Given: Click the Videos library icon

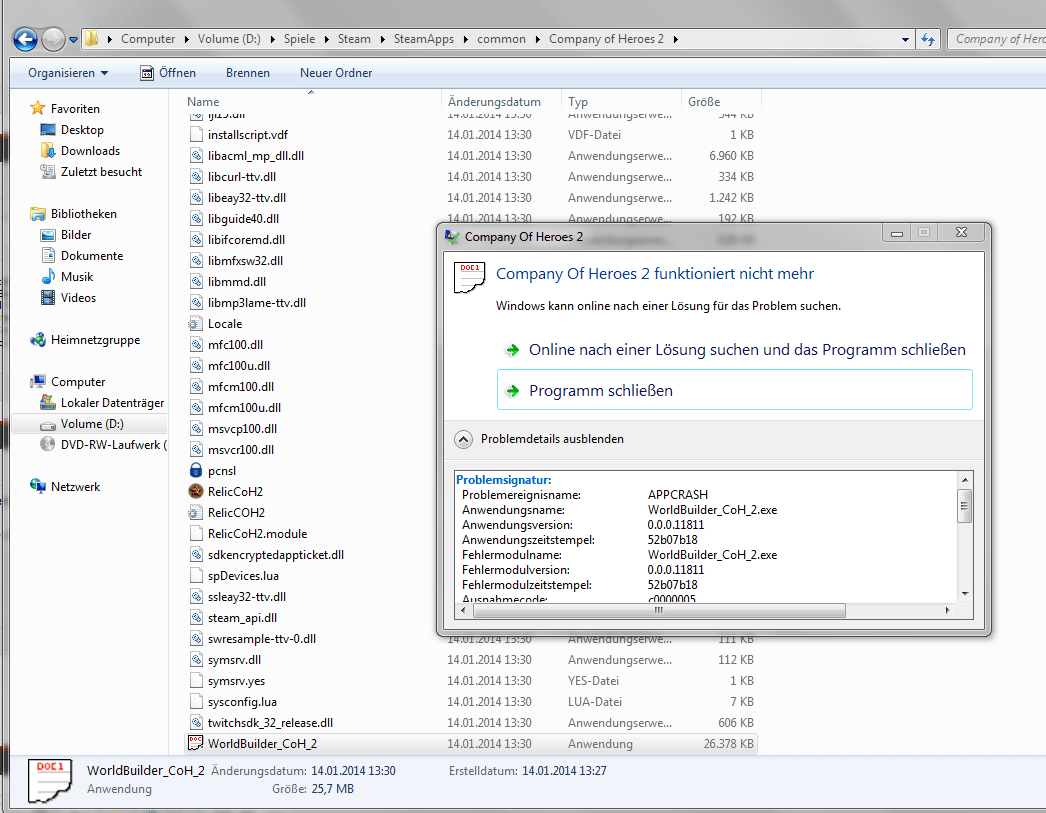Looking at the screenshot, I should [47, 297].
